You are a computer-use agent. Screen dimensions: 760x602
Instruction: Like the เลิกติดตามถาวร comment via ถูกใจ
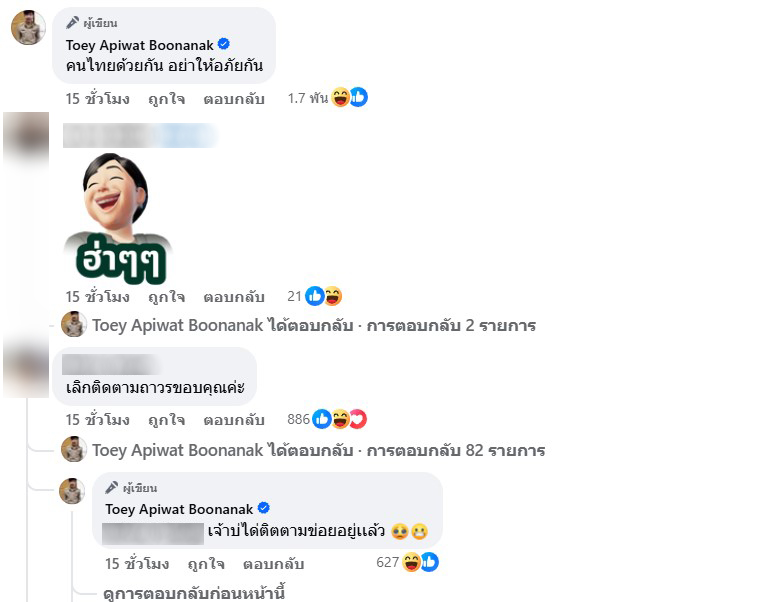166,420
